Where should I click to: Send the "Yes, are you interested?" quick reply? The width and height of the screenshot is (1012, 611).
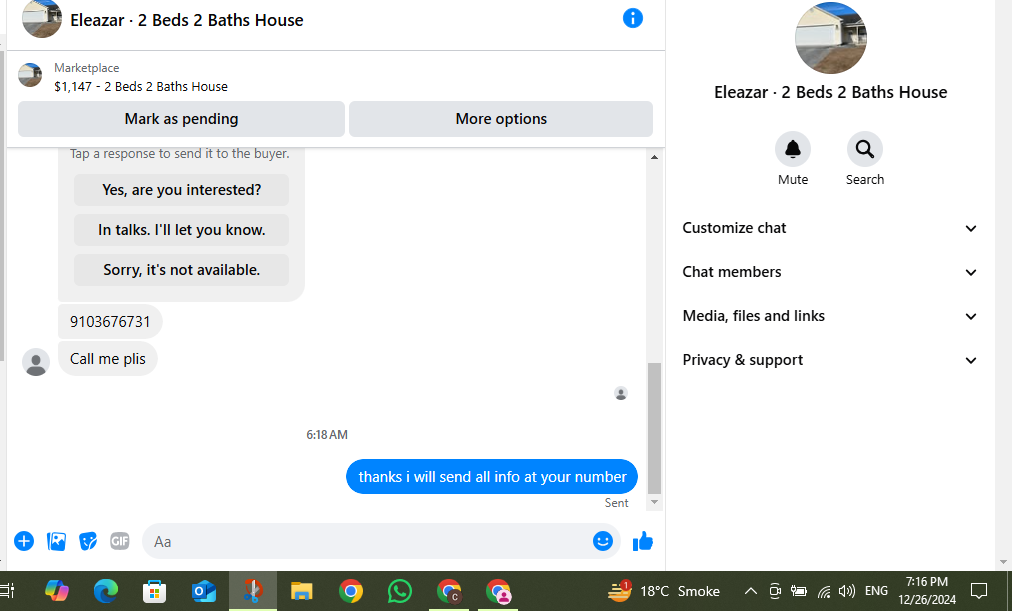point(181,190)
